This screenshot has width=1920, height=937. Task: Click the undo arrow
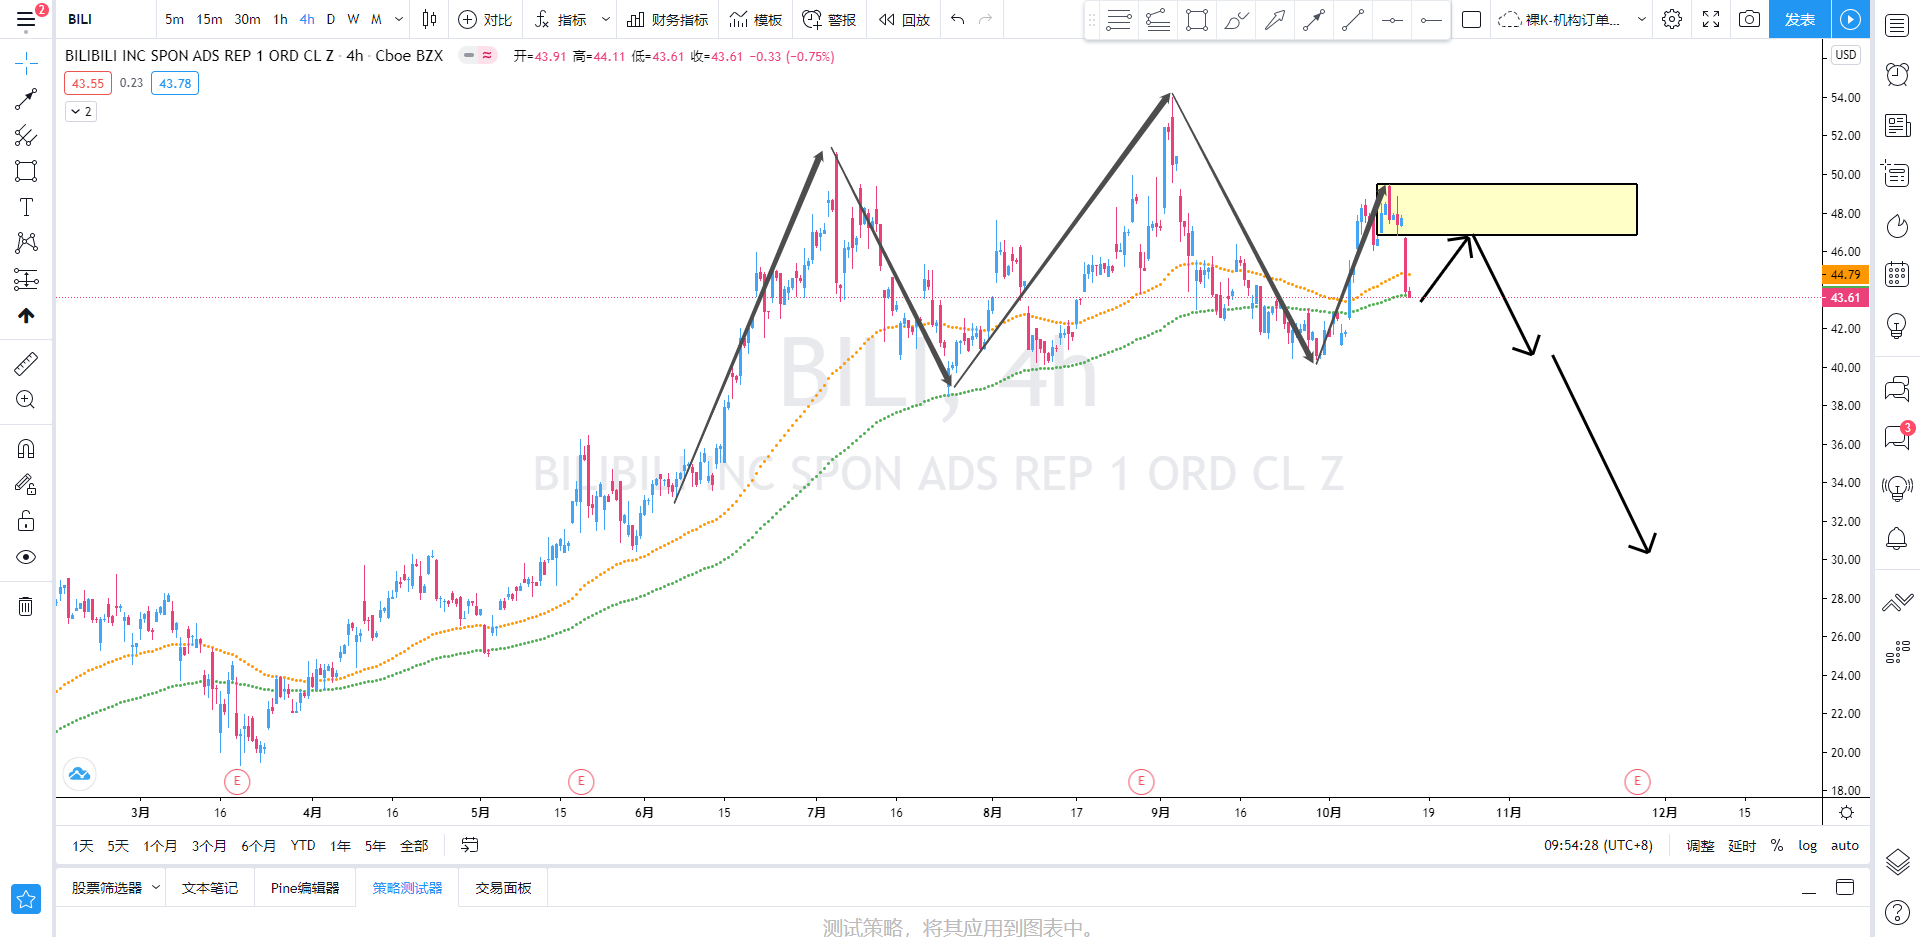(x=957, y=19)
